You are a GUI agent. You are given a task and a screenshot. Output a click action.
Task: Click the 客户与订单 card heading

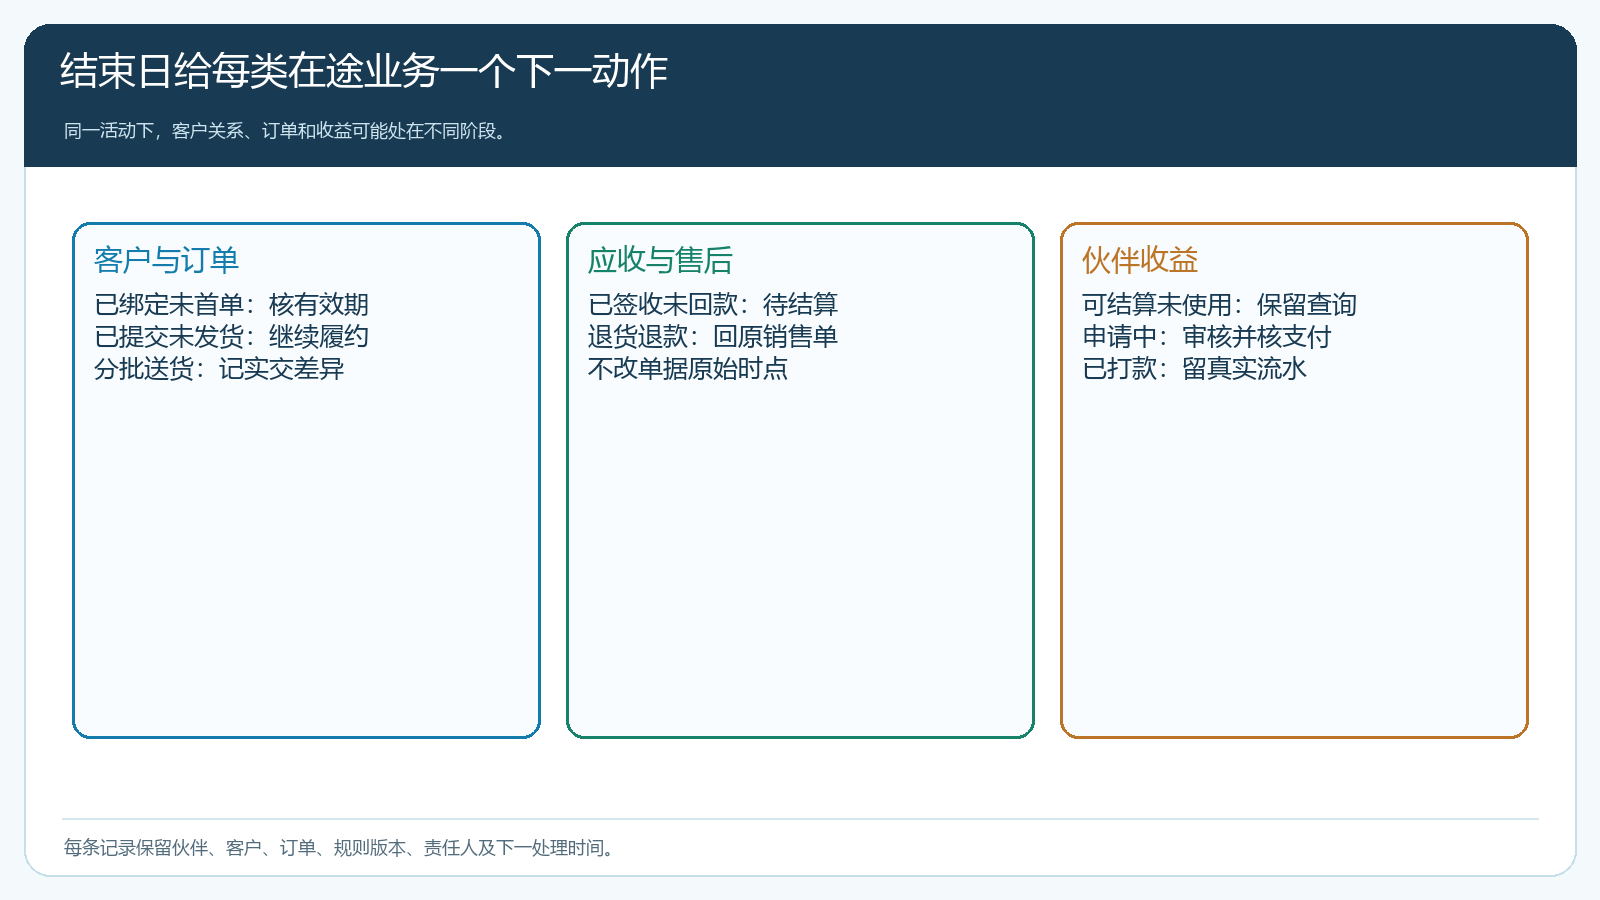coord(166,260)
